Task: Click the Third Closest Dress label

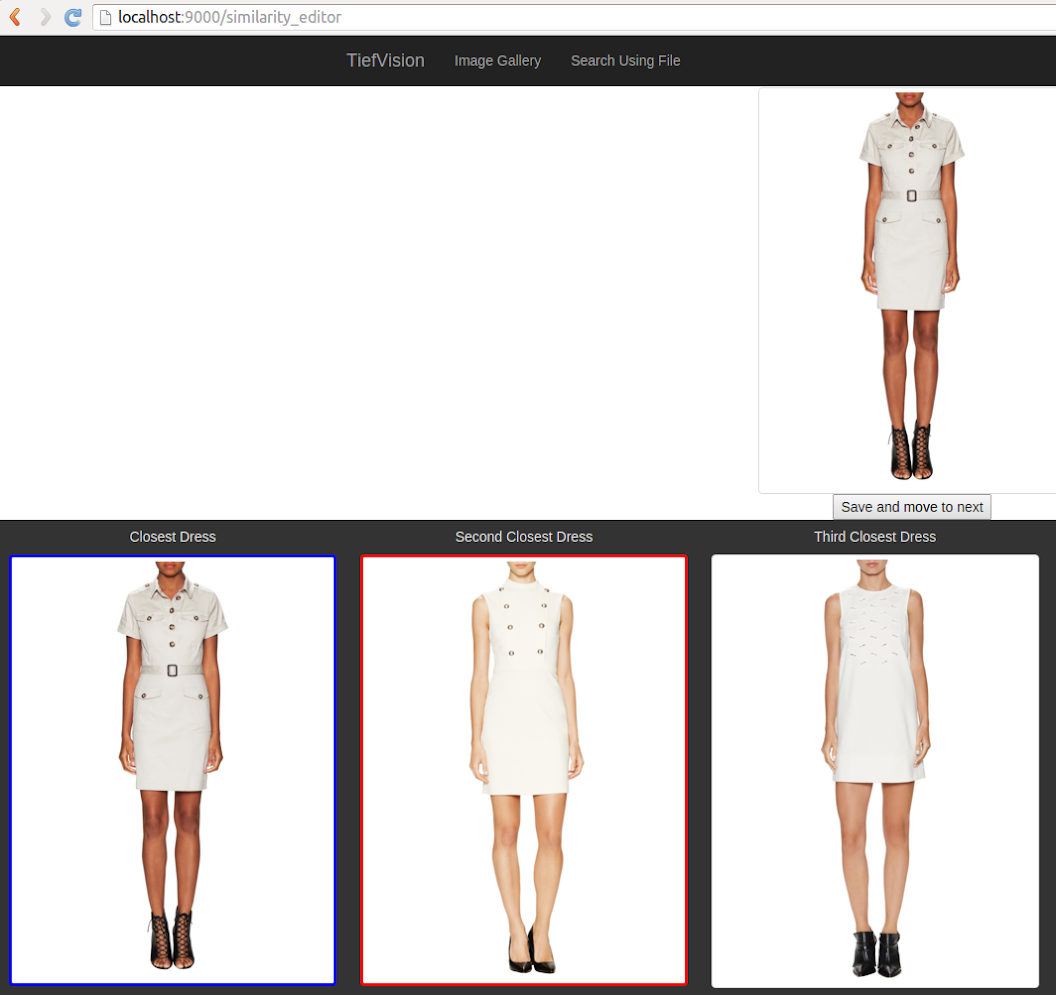Action: click(x=874, y=537)
